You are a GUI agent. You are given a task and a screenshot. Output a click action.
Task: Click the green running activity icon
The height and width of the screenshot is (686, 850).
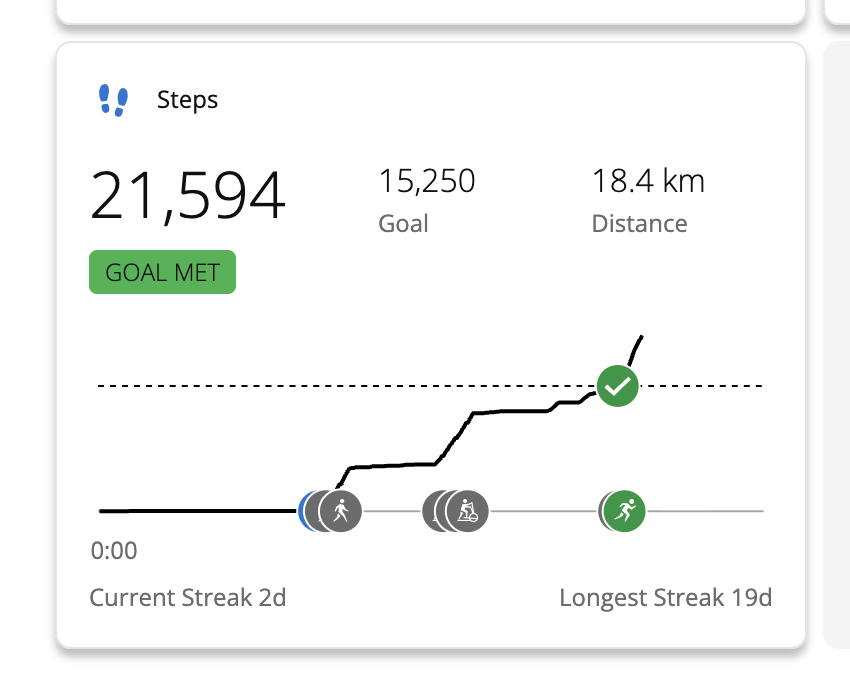pyautogui.click(x=625, y=511)
